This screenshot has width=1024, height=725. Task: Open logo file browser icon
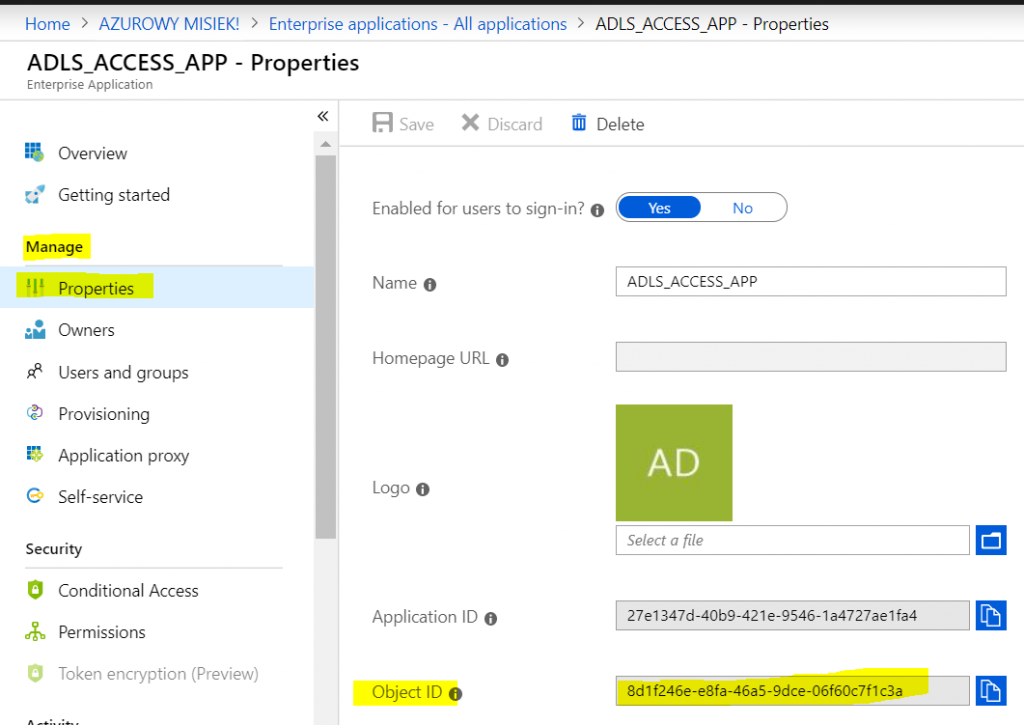(x=991, y=540)
